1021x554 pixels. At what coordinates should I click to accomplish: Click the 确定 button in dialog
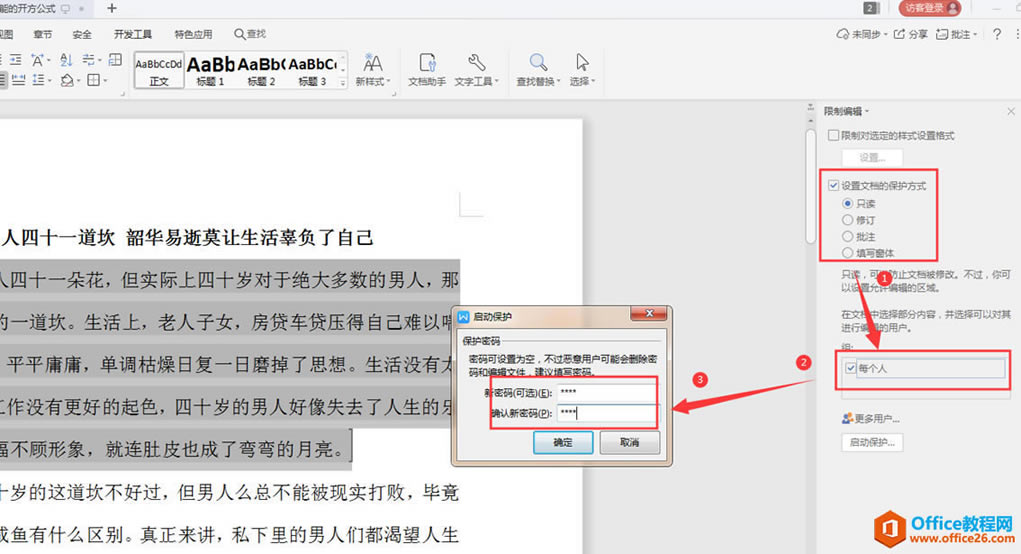pyautogui.click(x=563, y=443)
